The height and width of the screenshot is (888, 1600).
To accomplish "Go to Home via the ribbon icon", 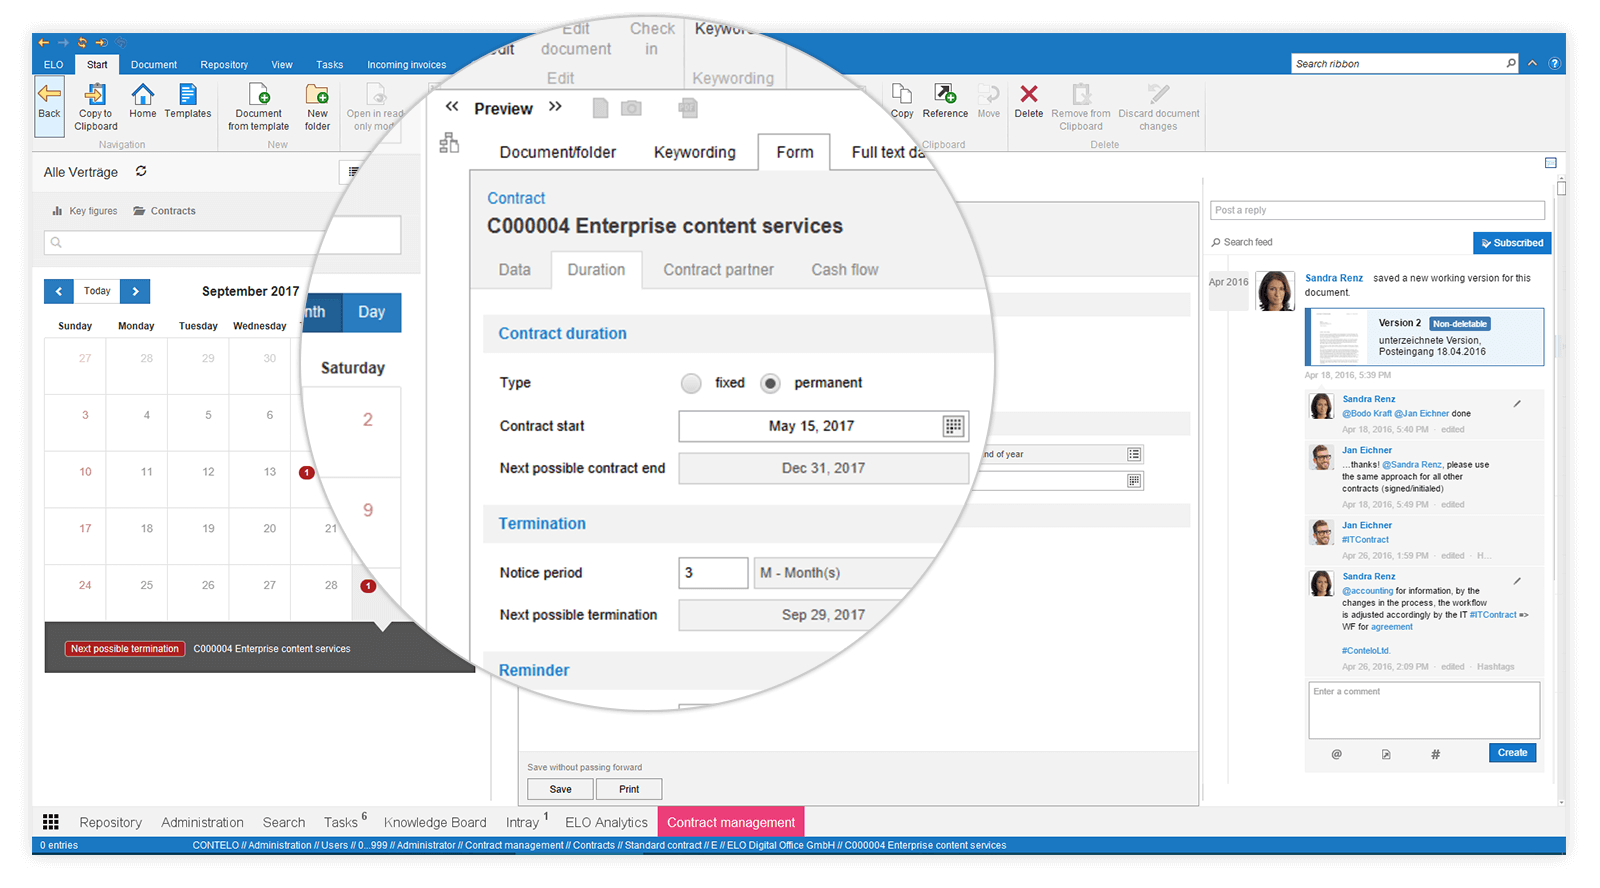I will [x=143, y=94].
